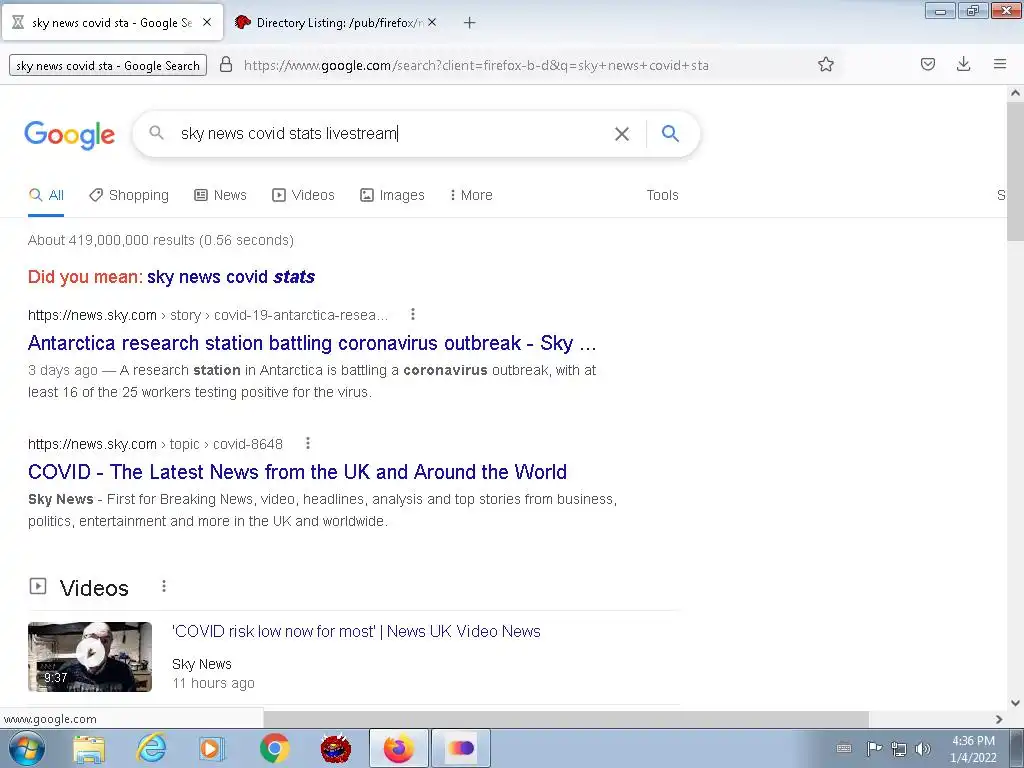Click the '11 hours ago' video timestamp
Image resolution: width=1024 pixels, height=768 pixels.
click(x=213, y=683)
